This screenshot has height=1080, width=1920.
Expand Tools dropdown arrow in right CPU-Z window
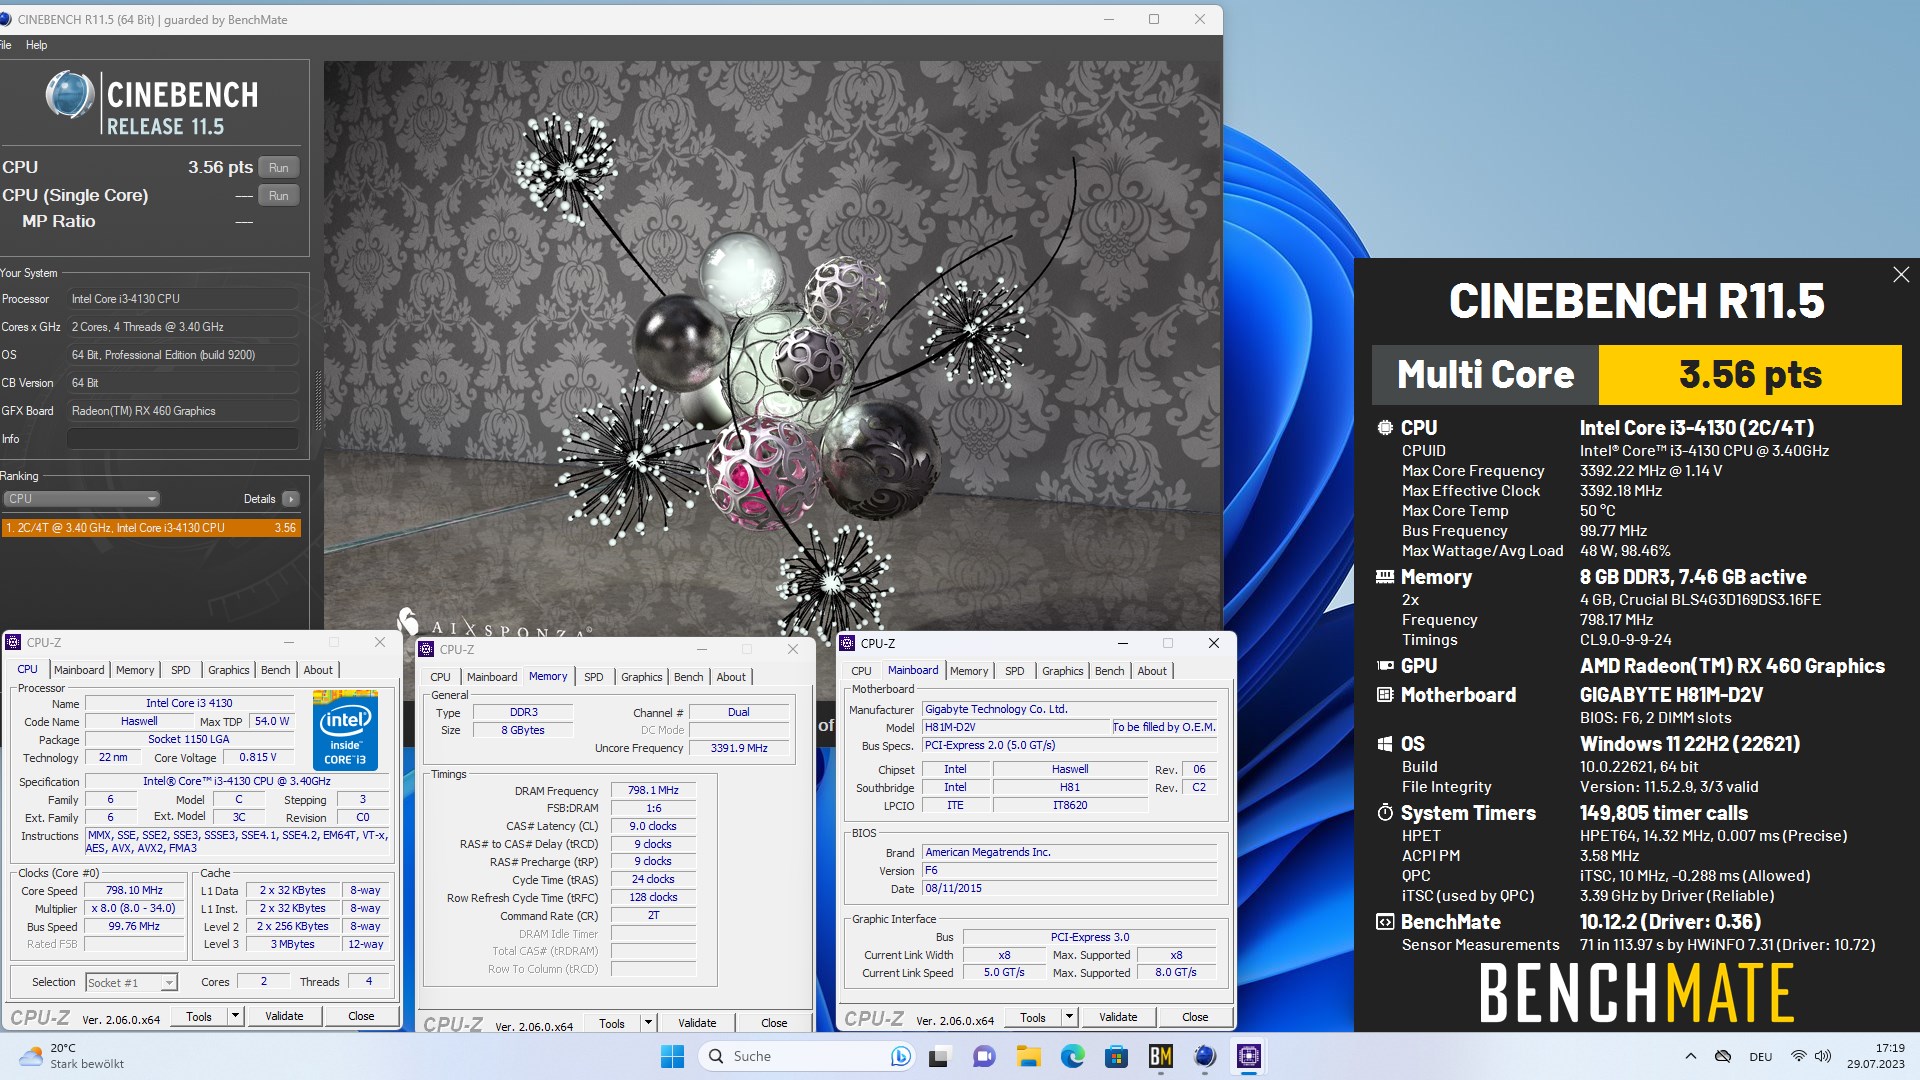point(1069,1018)
